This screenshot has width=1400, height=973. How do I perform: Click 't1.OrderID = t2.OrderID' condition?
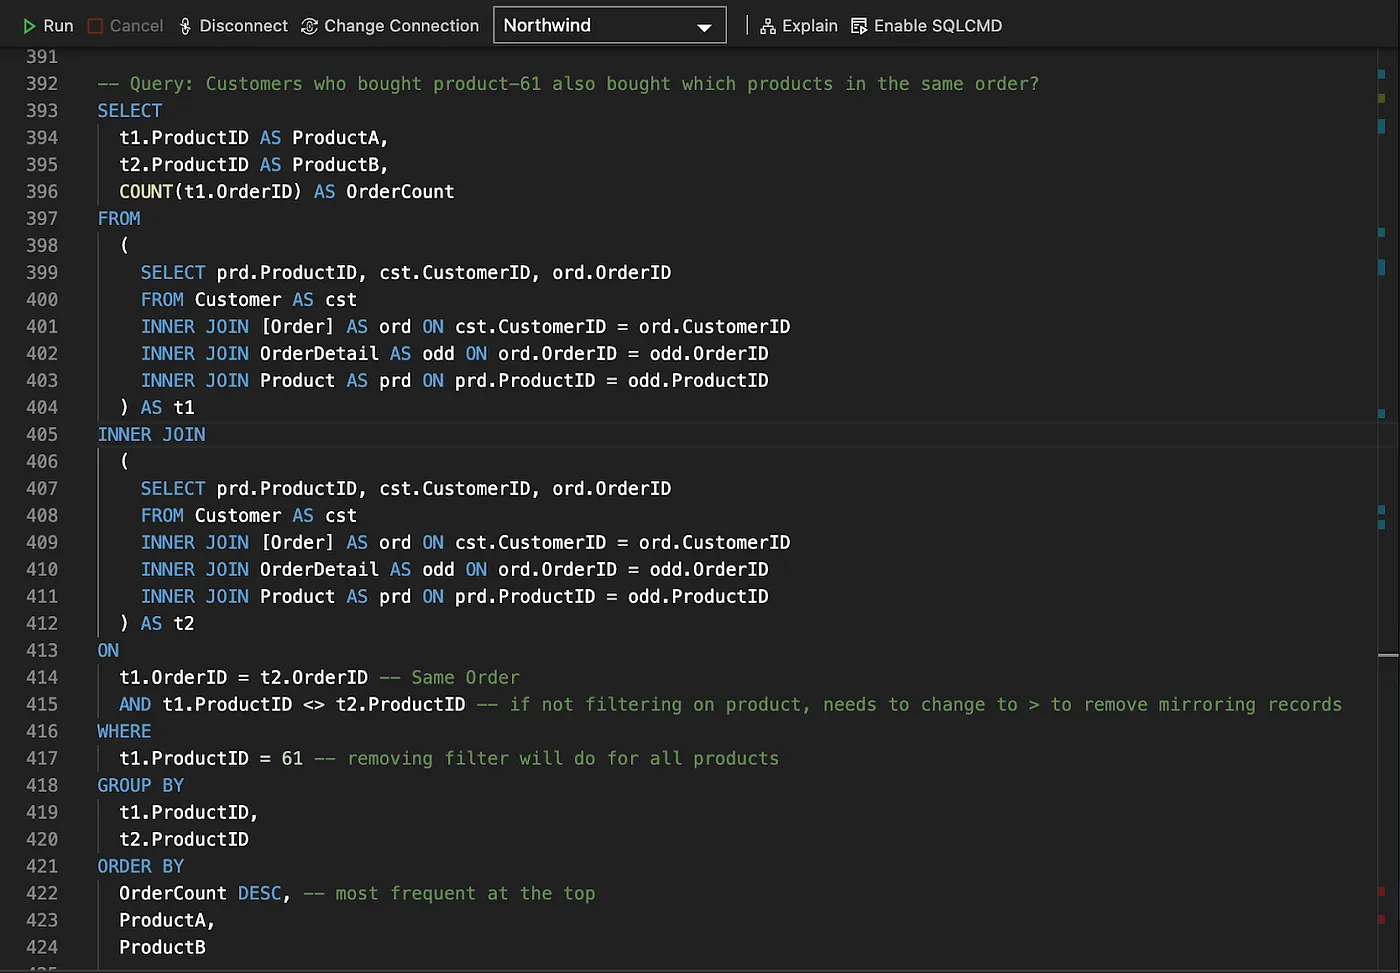243,678
